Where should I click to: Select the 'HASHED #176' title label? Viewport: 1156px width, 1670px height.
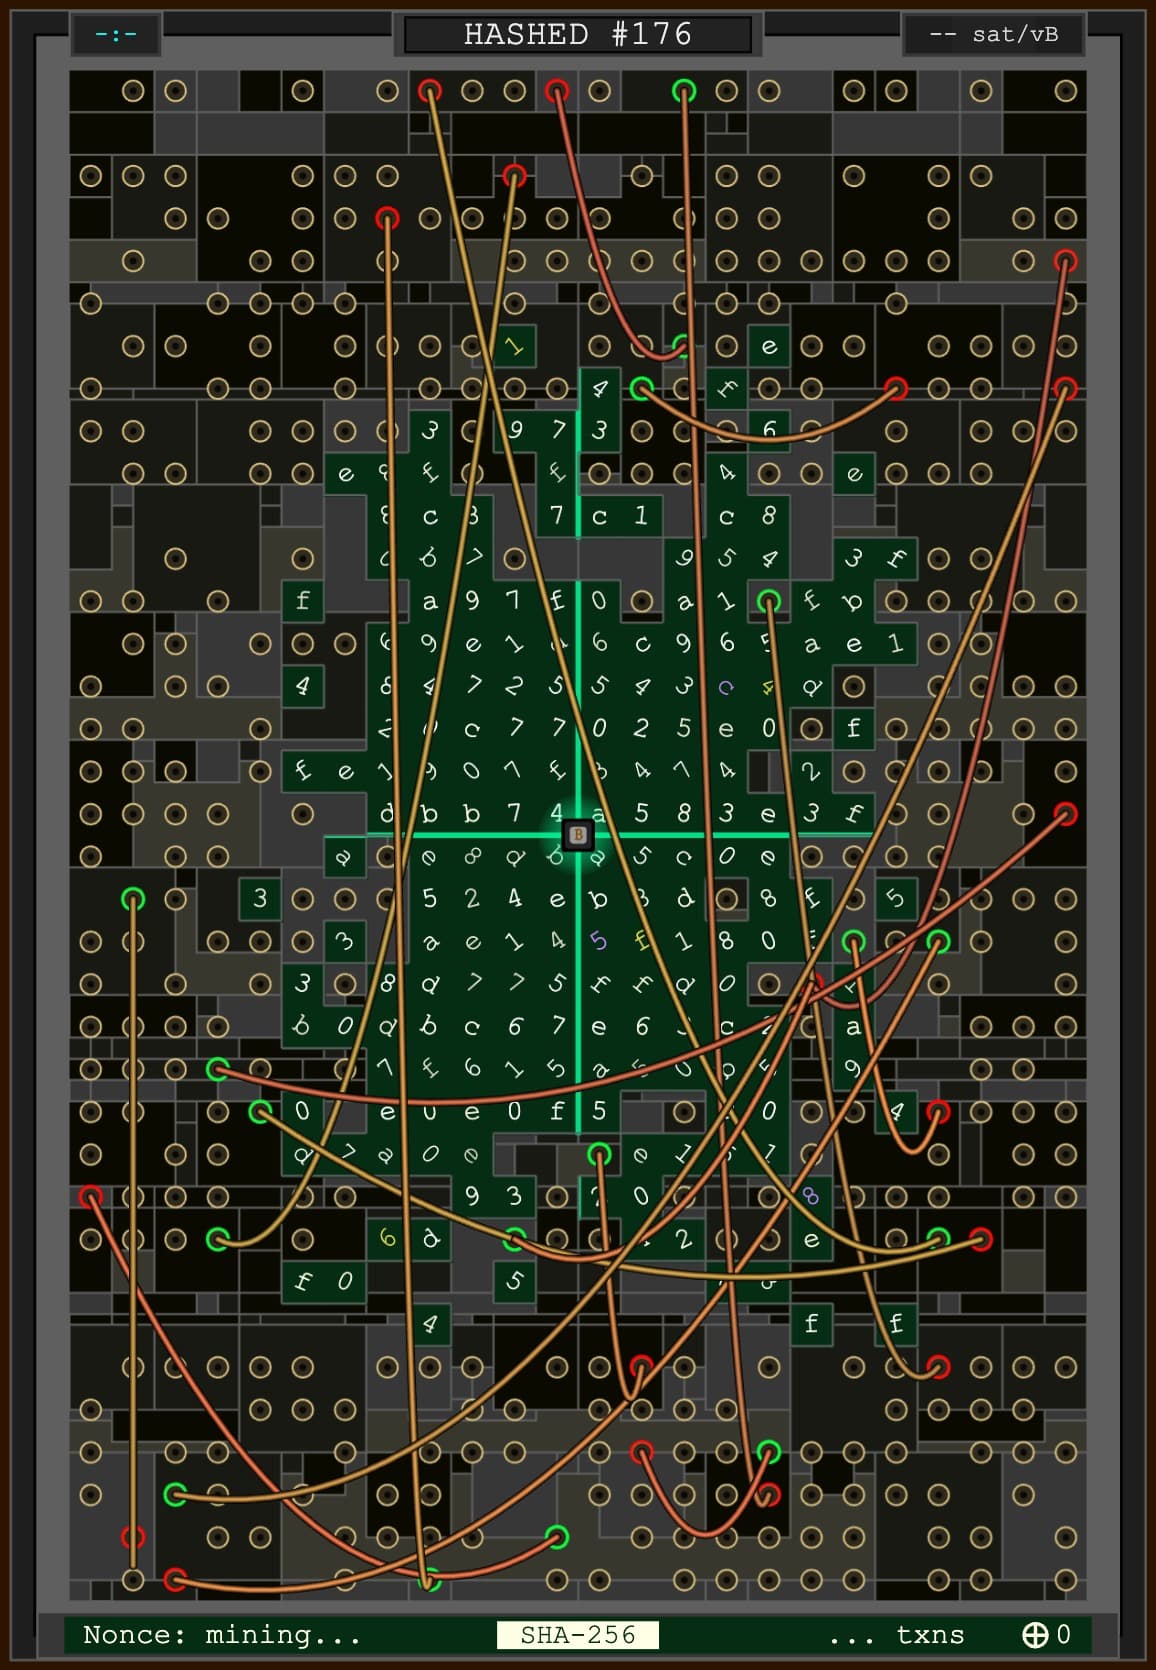(x=578, y=35)
